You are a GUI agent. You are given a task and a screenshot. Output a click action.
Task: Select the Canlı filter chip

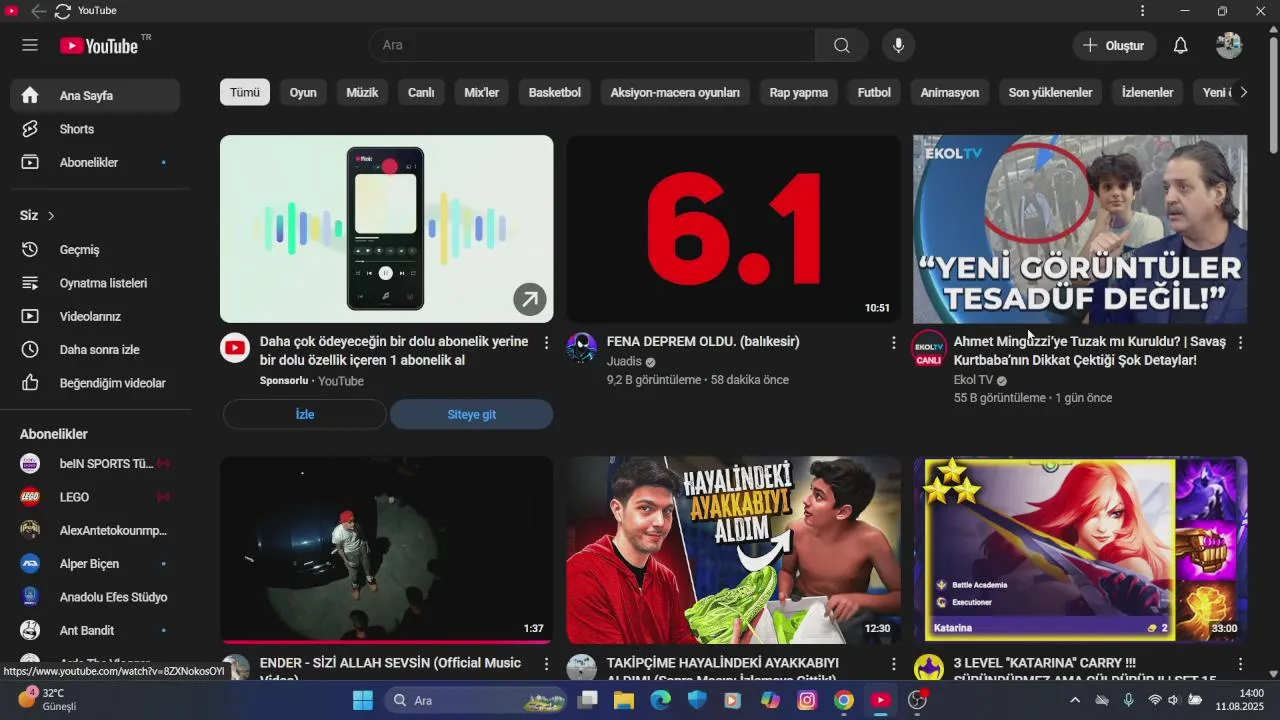pyautogui.click(x=421, y=92)
